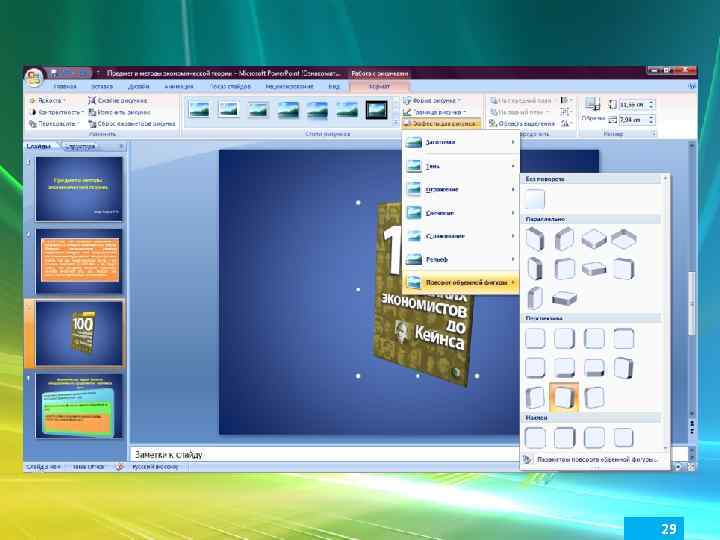Close the slides pane with its X

pyautogui.click(x=121, y=146)
